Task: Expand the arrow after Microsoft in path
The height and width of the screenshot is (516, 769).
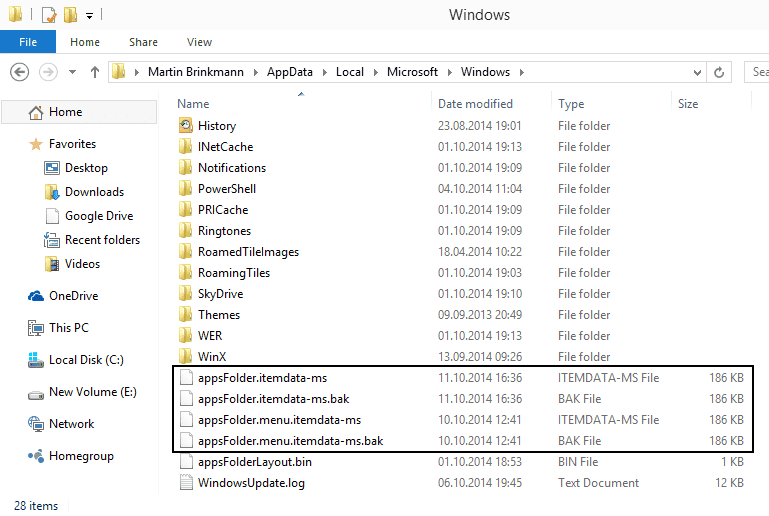Action: (x=449, y=73)
